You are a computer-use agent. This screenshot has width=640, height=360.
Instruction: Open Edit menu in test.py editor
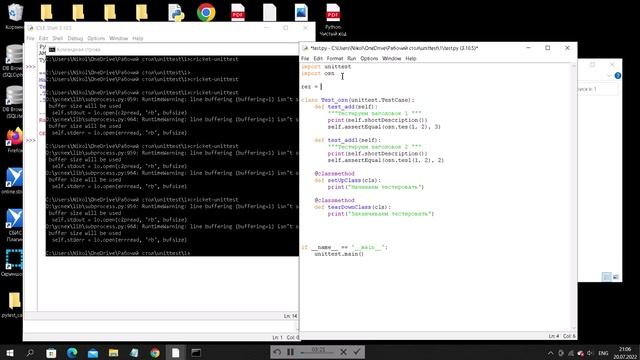coord(318,58)
